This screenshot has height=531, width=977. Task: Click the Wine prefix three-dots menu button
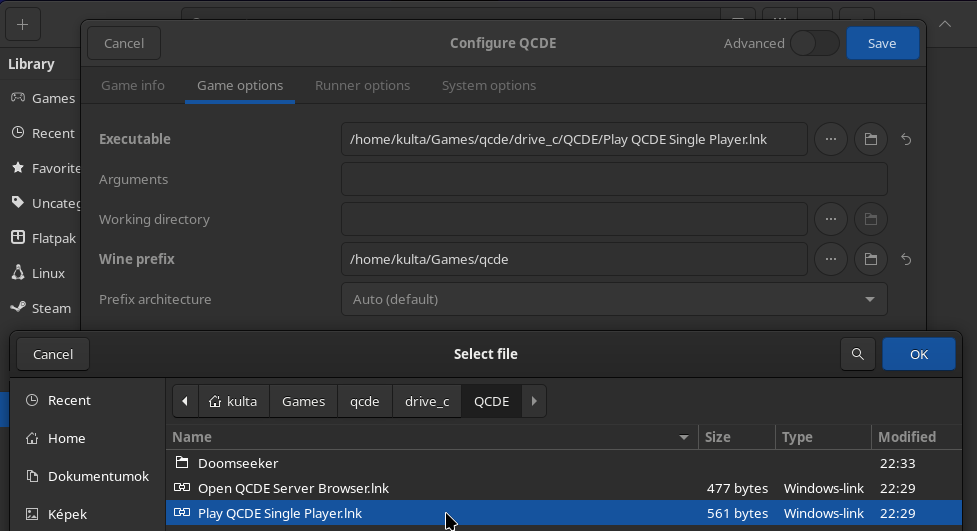point(830,259)
